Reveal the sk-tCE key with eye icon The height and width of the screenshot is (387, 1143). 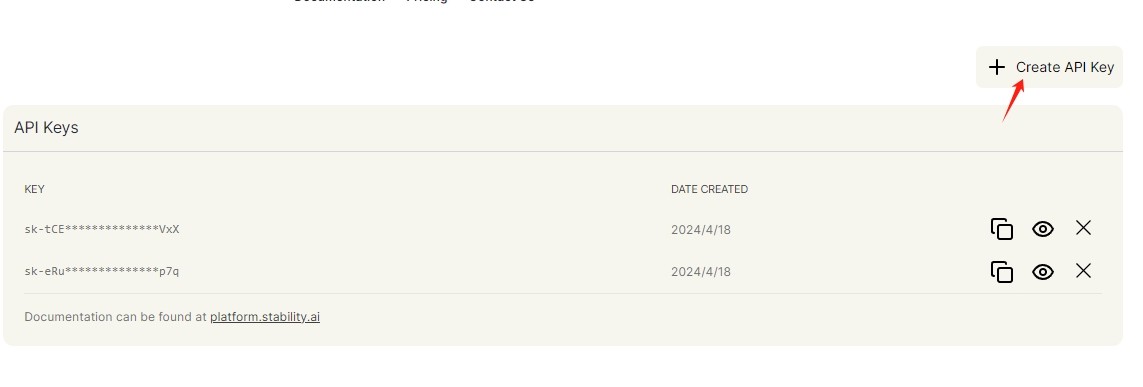pos(1043,229)
